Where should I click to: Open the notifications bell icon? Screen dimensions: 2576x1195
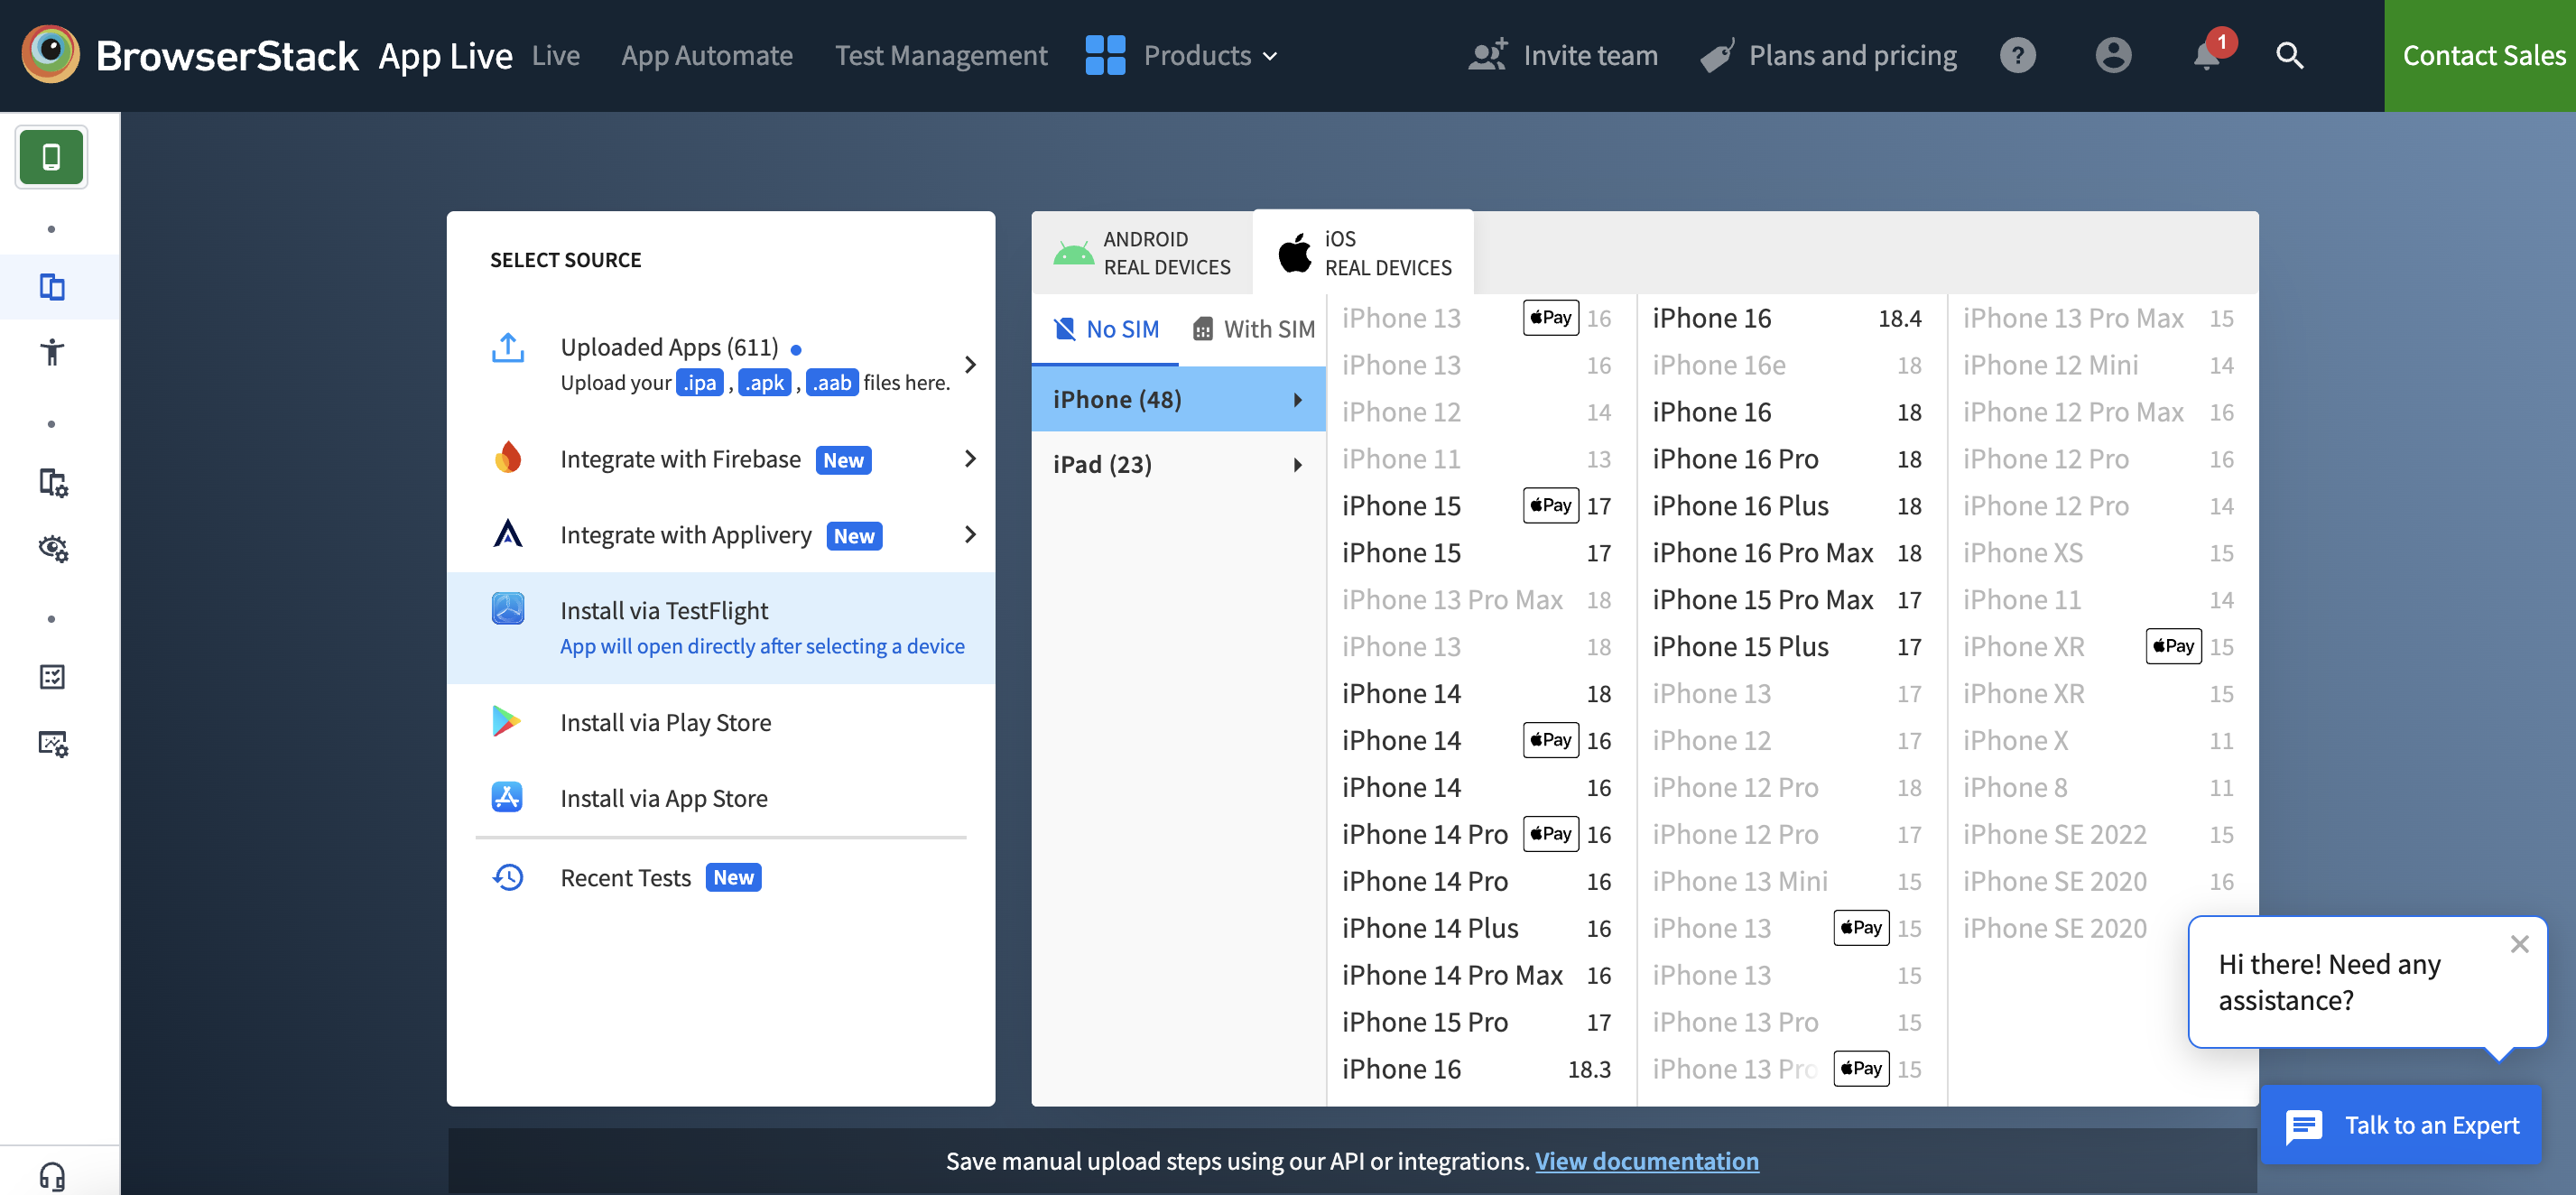[x=2207, y=55]
